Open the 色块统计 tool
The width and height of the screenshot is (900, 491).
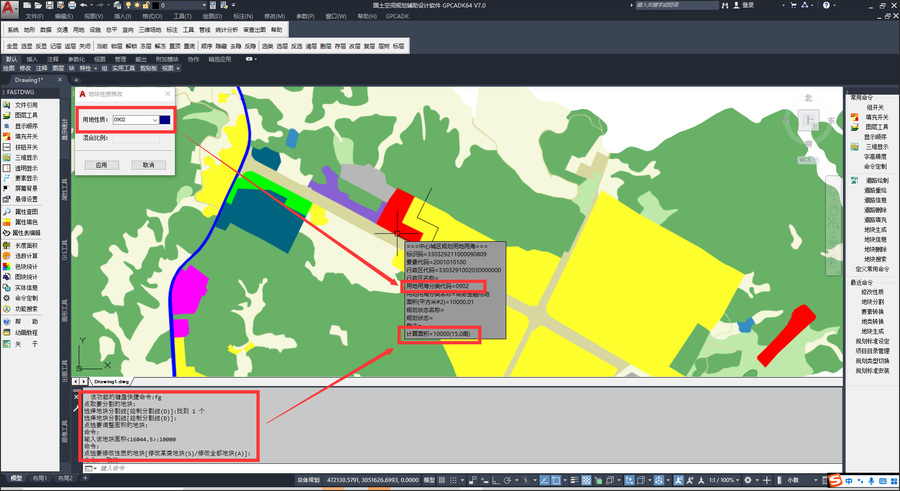pos(20,266)
